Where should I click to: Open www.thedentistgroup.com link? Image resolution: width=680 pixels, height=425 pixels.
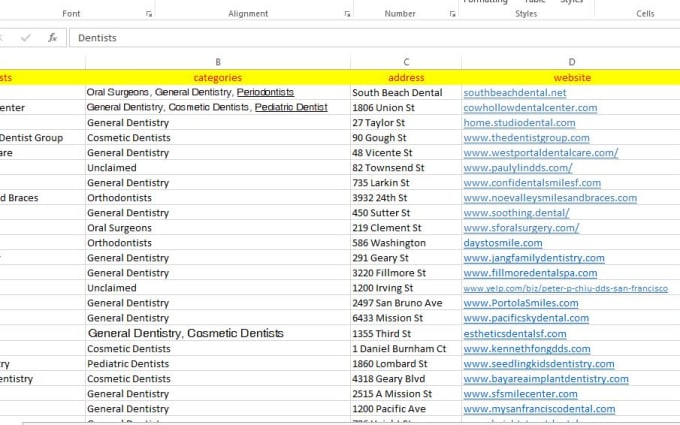[x=526, y=138]
